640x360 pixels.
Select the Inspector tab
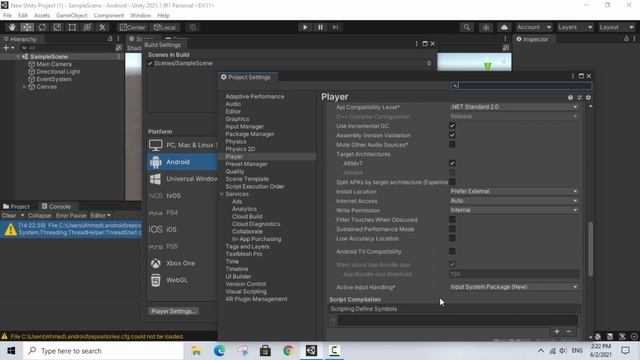pos(532,39)
